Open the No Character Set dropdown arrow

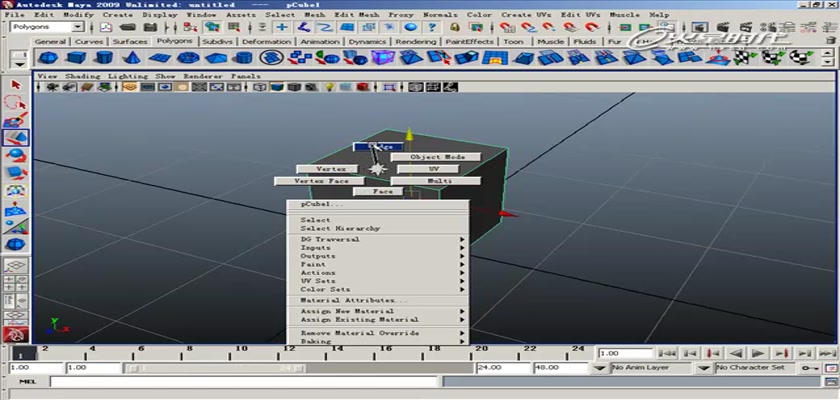(x=704, y=368)
